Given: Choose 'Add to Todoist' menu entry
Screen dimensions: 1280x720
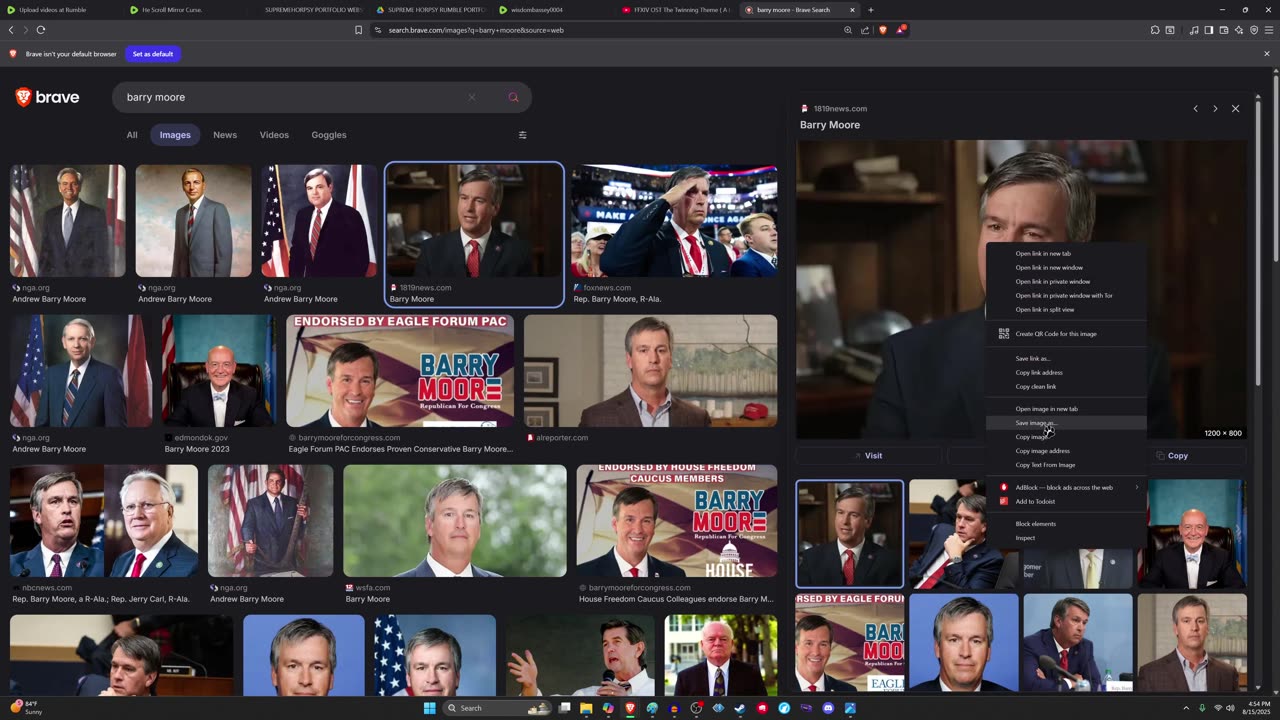Looking at the screenshot, I should point(1066,501).
